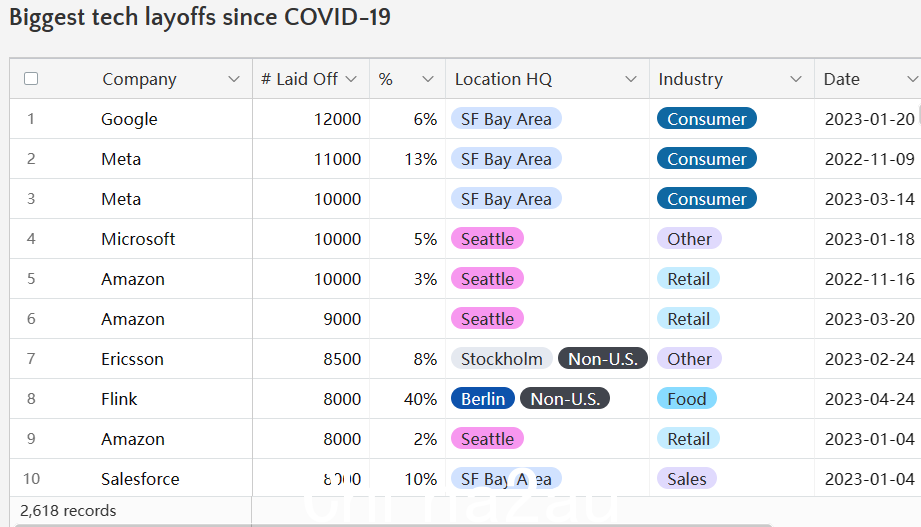Click the Company column header label
921x527 pixels.
139,79
